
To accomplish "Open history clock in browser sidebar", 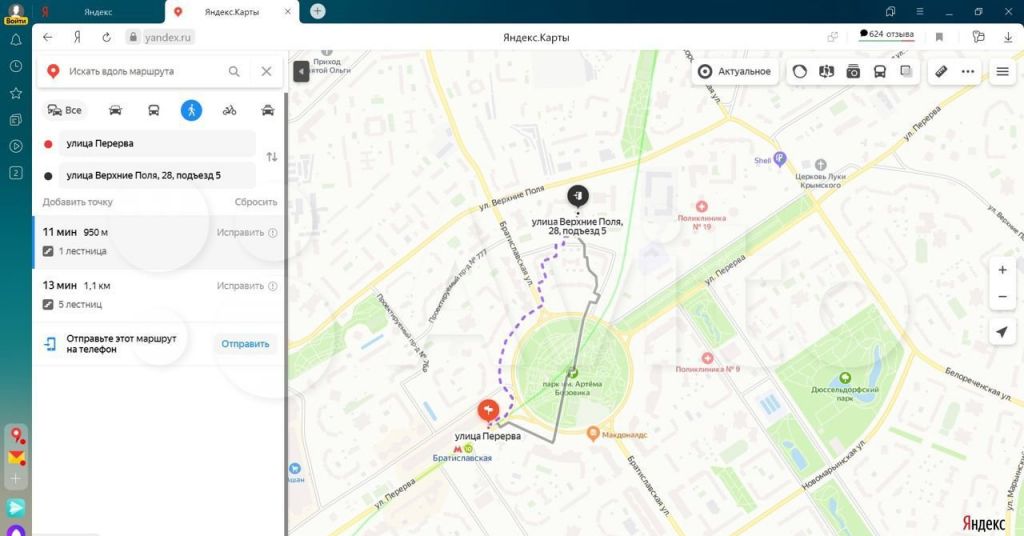I will tap(16, 67).
